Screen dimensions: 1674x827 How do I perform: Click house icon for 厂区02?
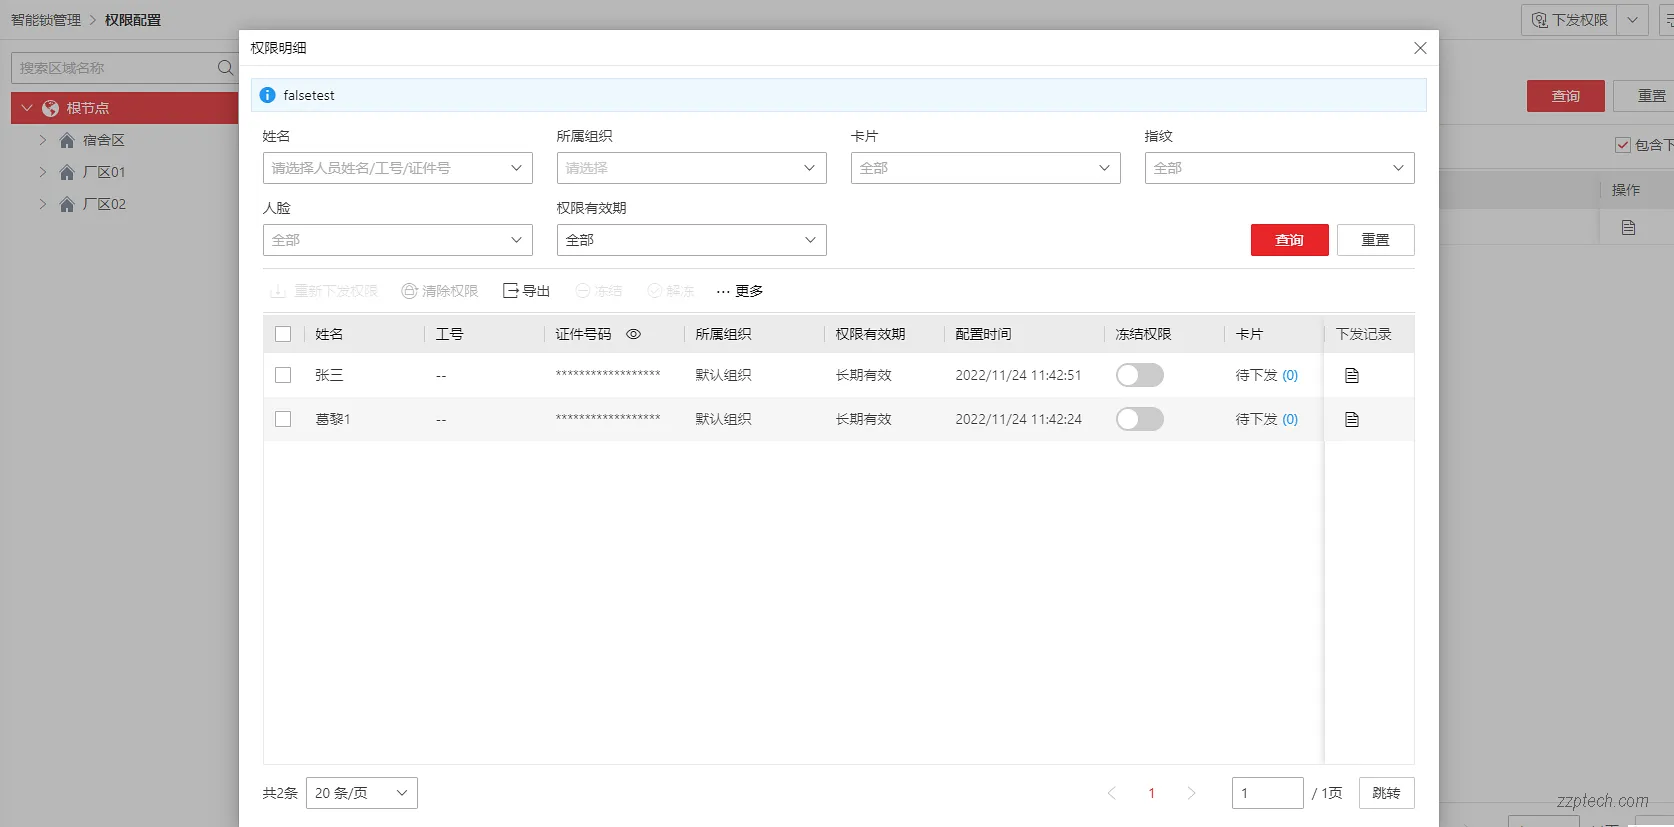[67, 204]
